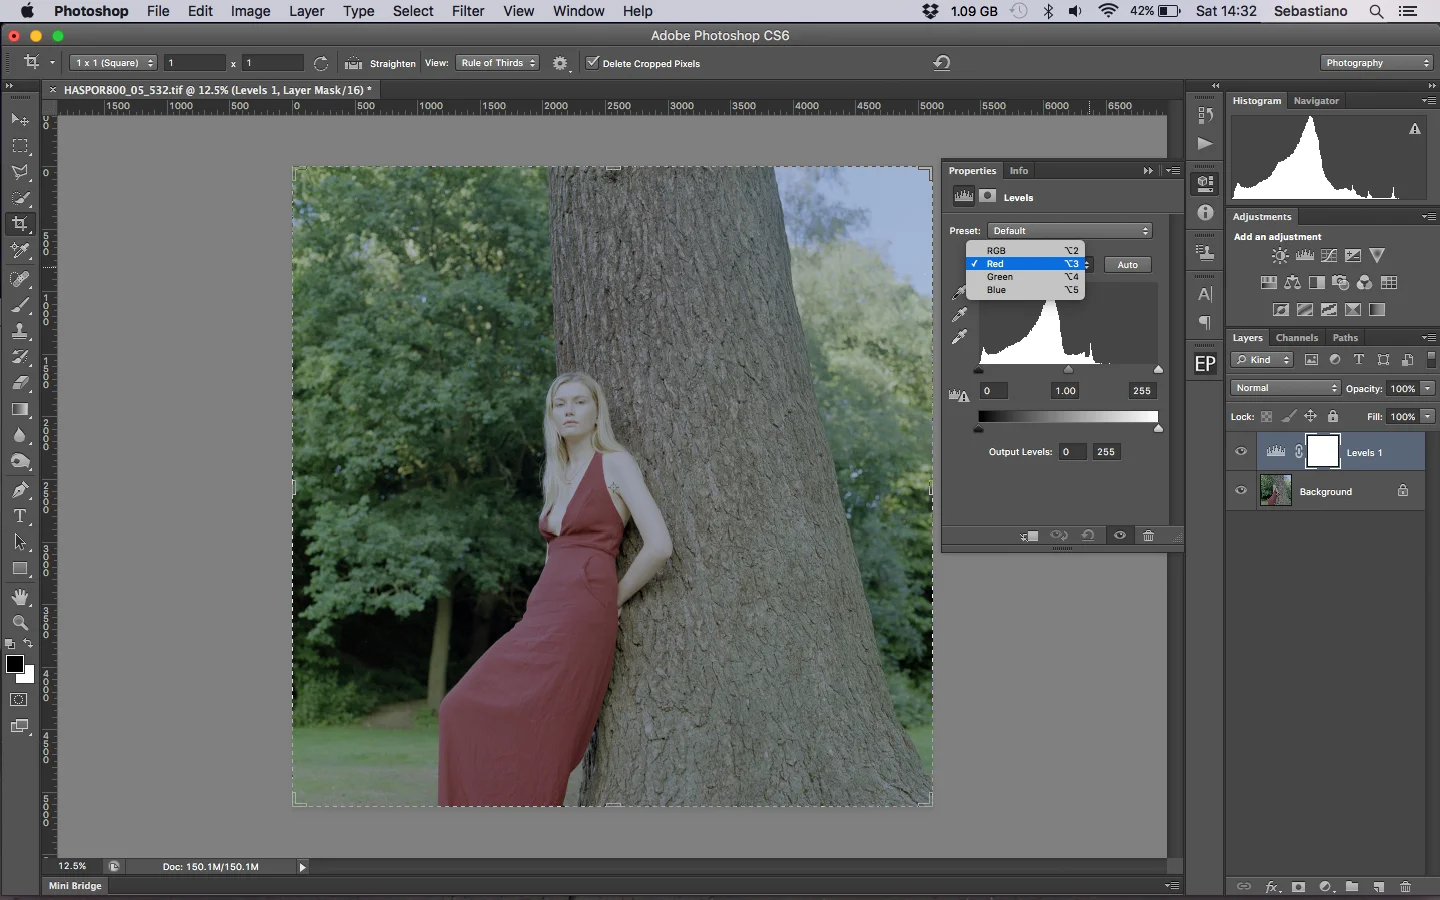Switch to the Navigator tab
Viewport: 1440px width, 900px height.
pyautogui.click(x=1316, y=101)
